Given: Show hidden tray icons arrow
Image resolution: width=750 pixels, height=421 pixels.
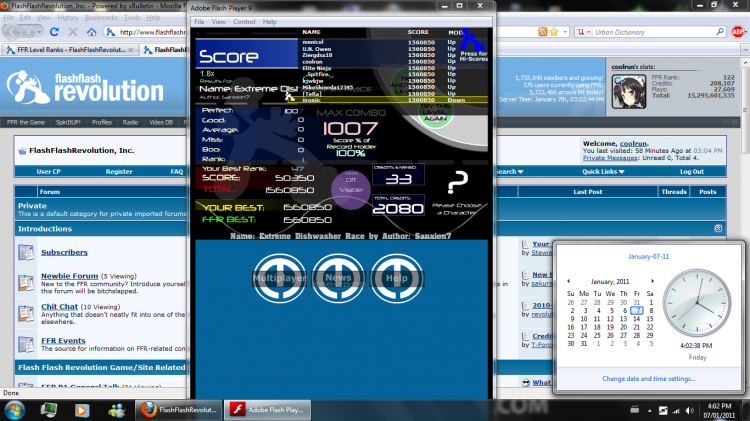Looking at the screenshot, I should (649, 410).
